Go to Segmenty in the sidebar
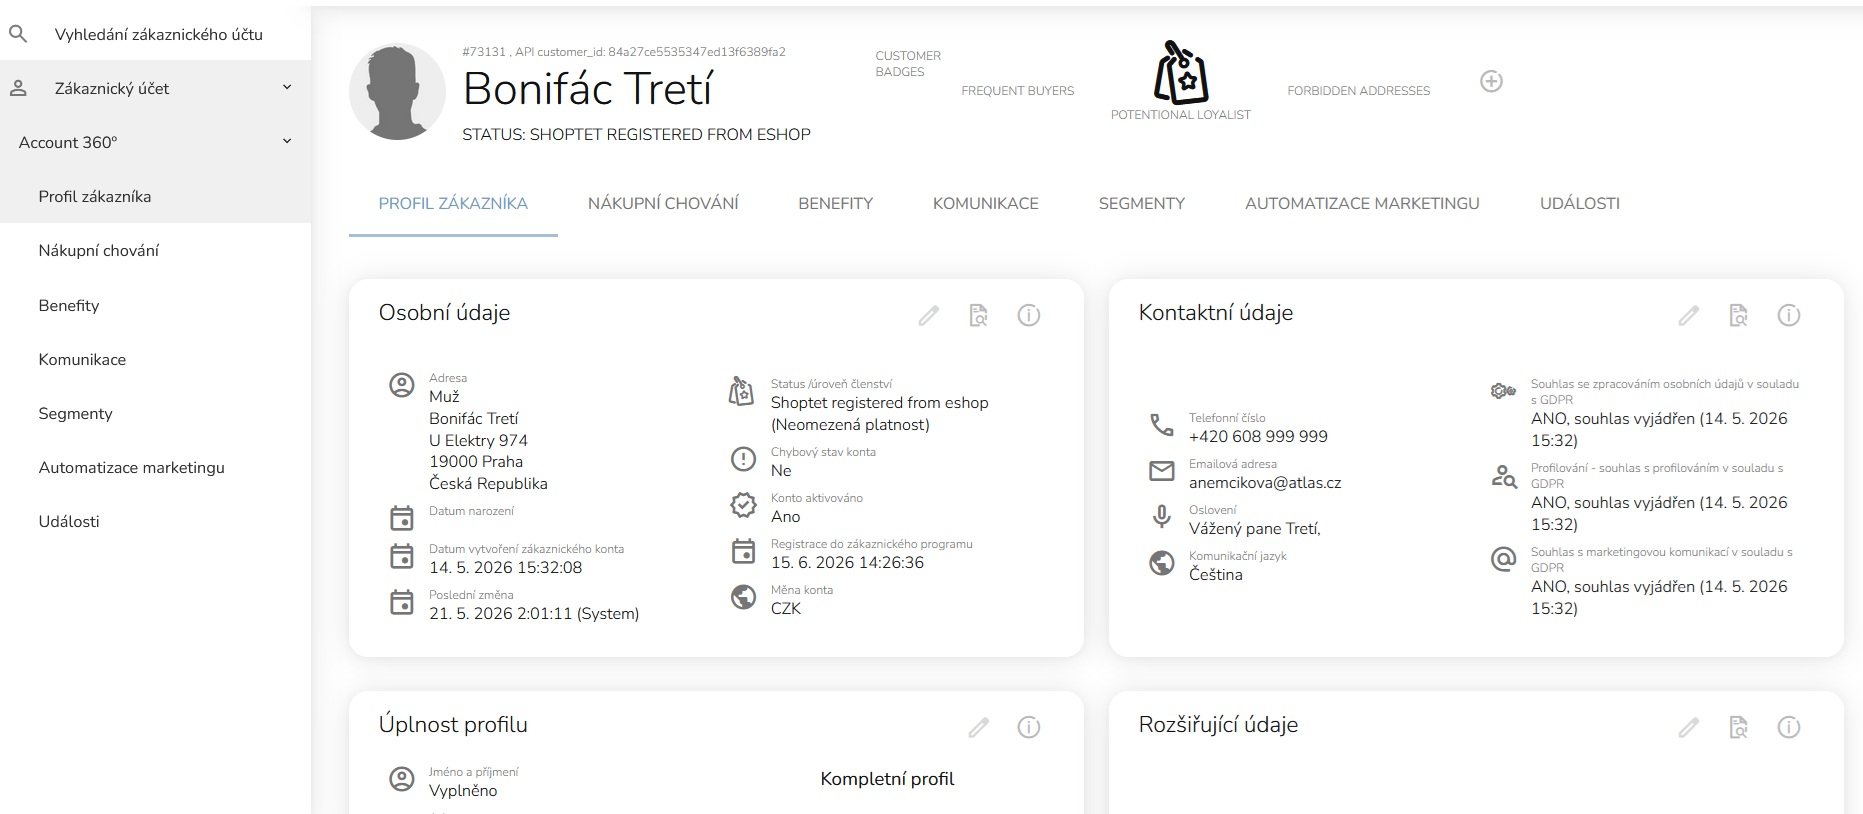 tap(75, 413)
